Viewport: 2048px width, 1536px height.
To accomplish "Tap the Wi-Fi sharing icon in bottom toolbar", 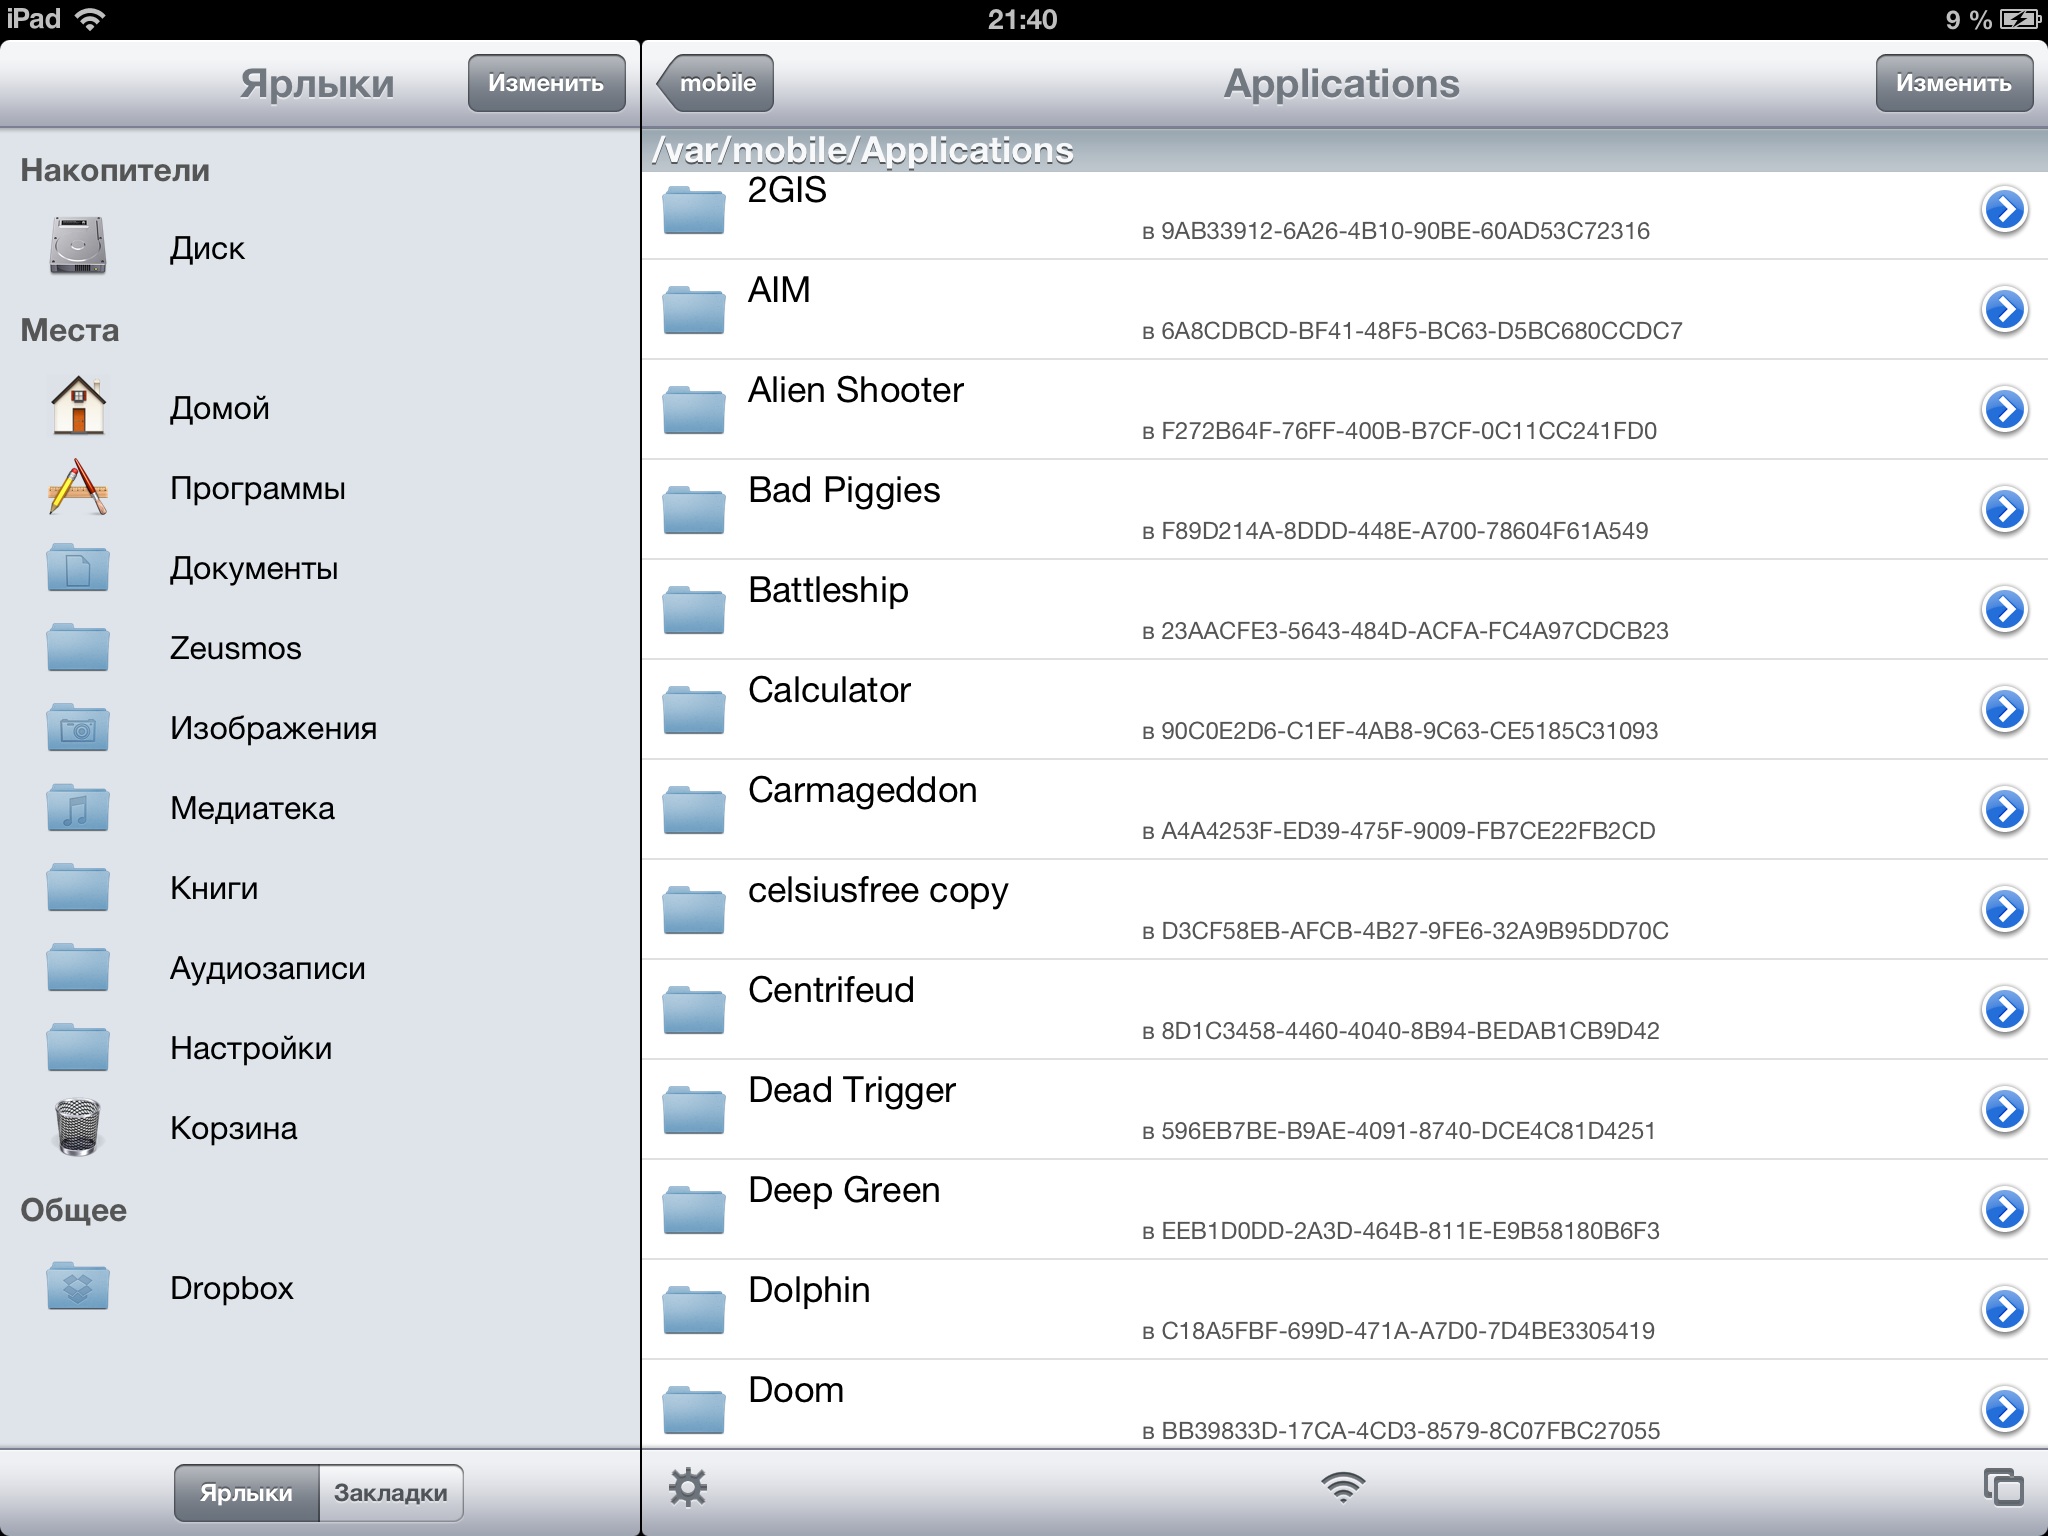I will 1343,1487.
